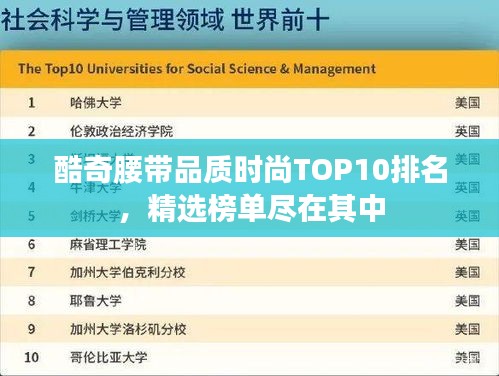The image size is (499, 376).
Task: Click rank number 1 beside 哈佛大学
Action: (31, 103)
